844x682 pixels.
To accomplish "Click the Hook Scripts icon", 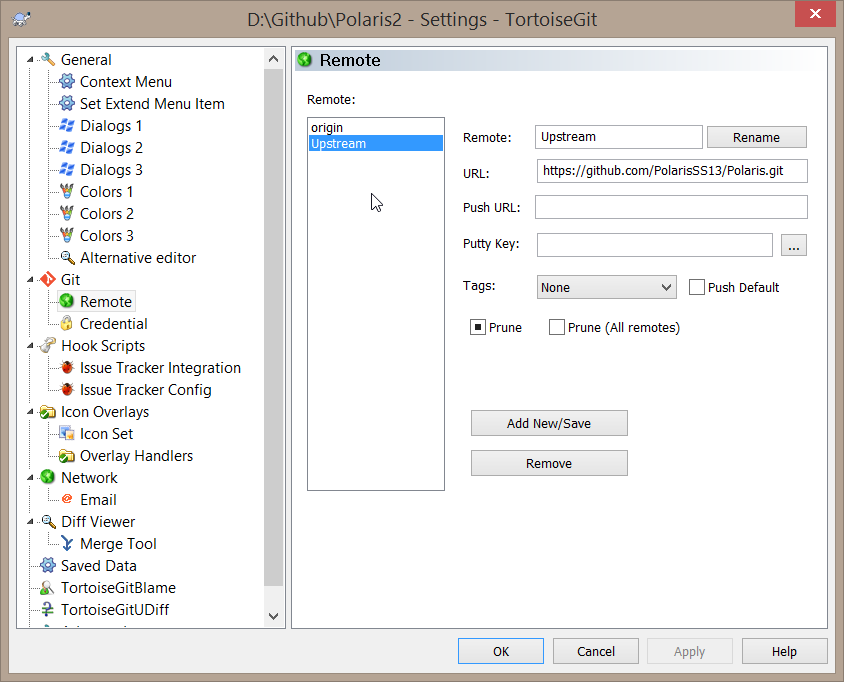I will (48, 346).
